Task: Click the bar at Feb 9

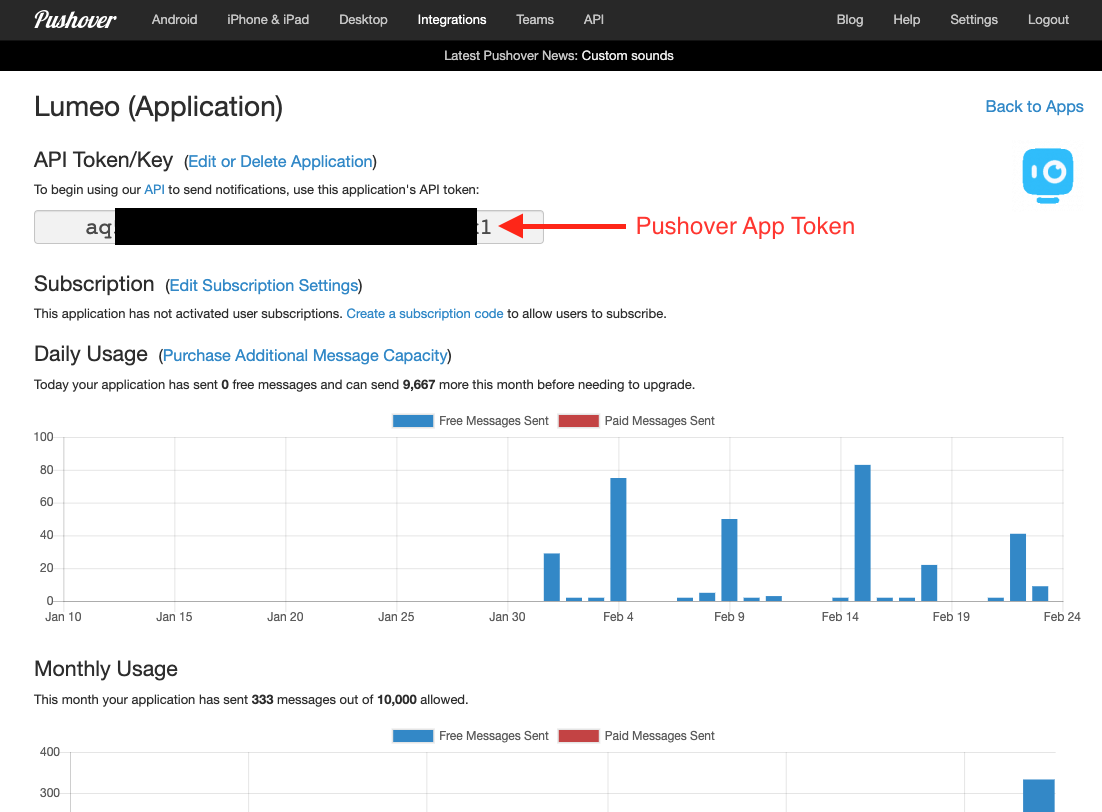Action: (730, 560)
